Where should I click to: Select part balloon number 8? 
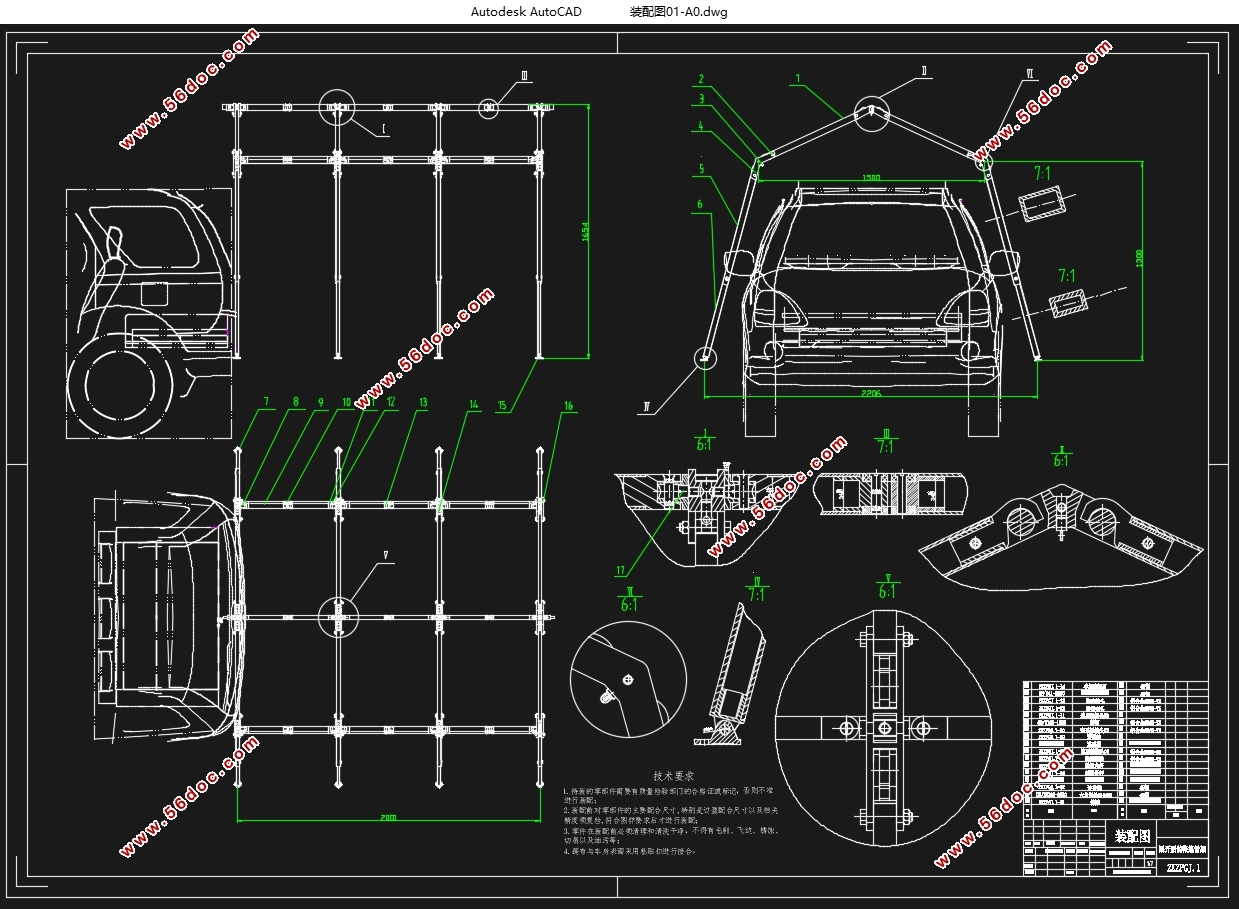[296, 403]
